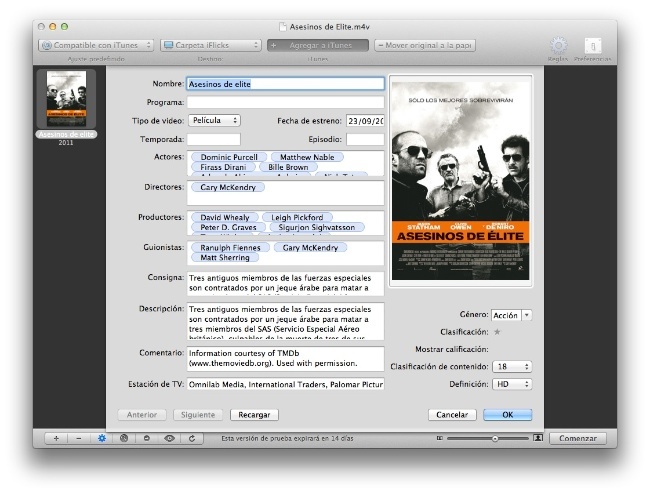Select the Firass Dirani actor token
This screenshot has height=494, width=650.
click(223, 167)
